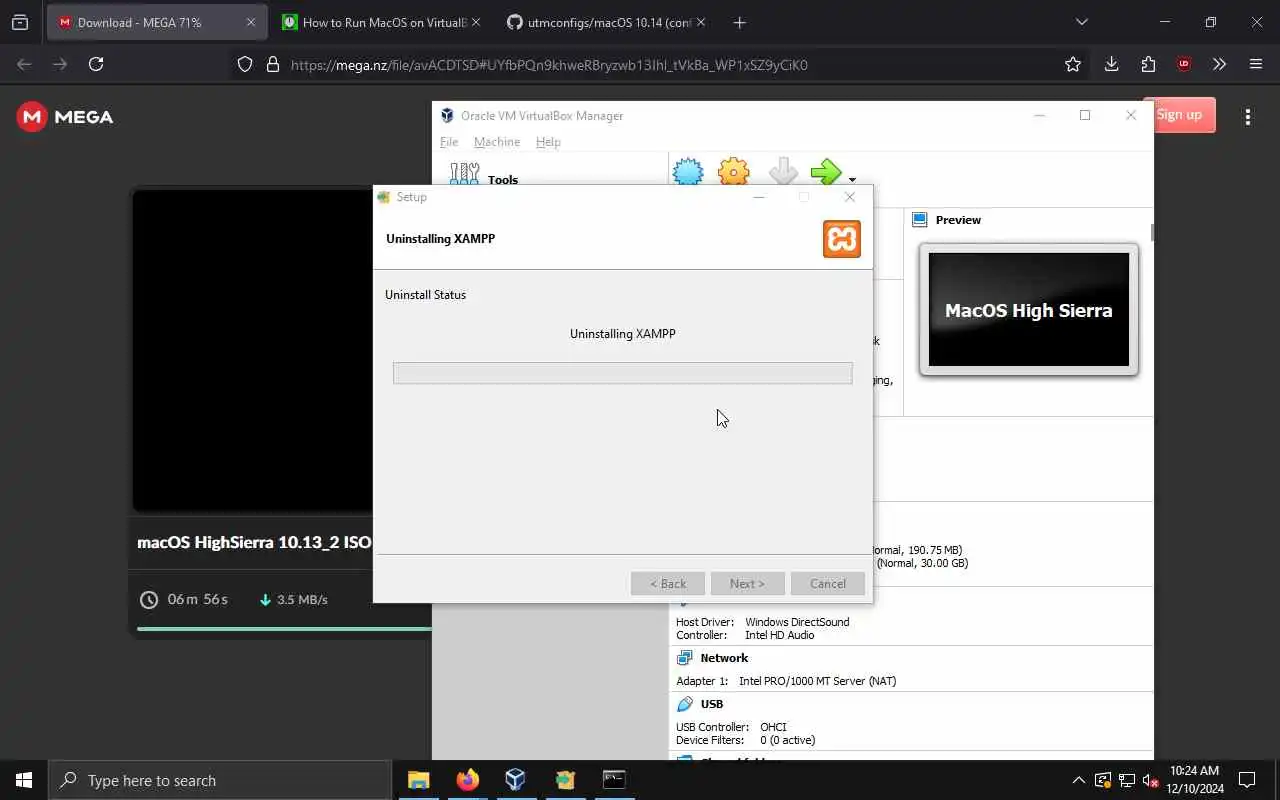Open the browser downloads panel
1280x800 pixels.
tap(1111, 64)
